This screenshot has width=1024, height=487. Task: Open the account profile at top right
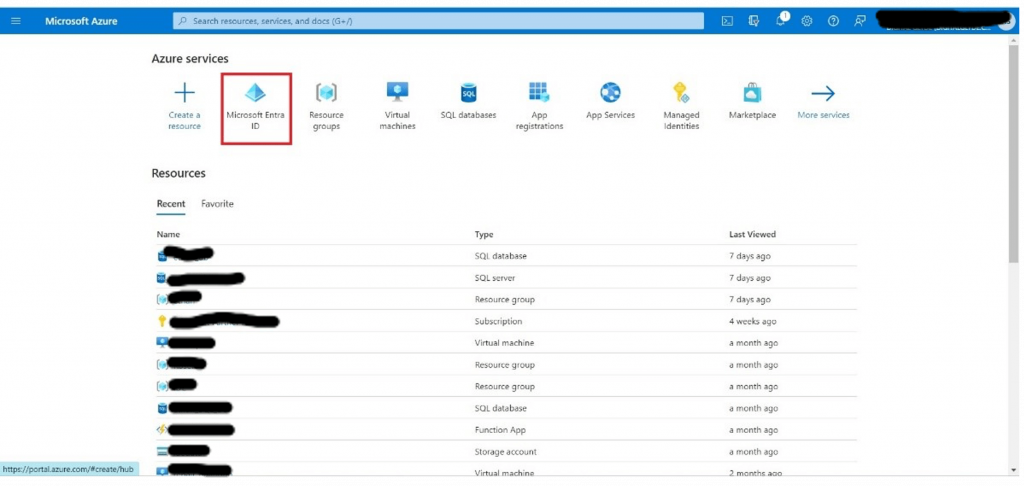947,21
